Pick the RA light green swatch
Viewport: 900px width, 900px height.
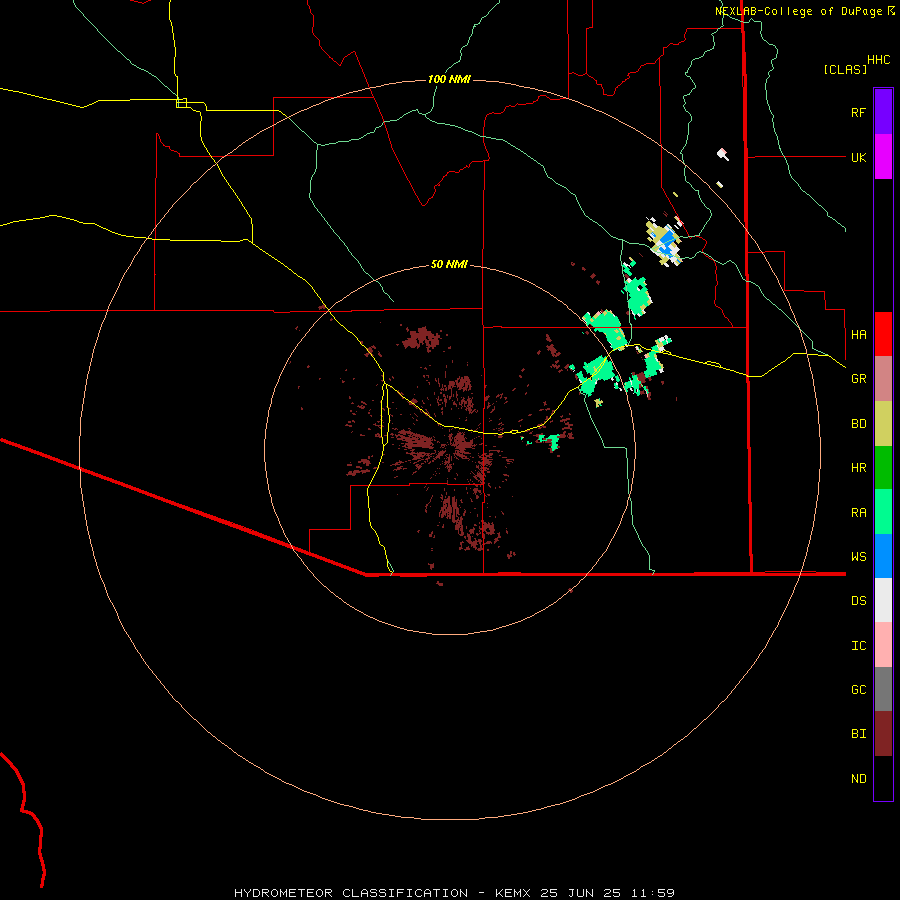tap(883, 512)
